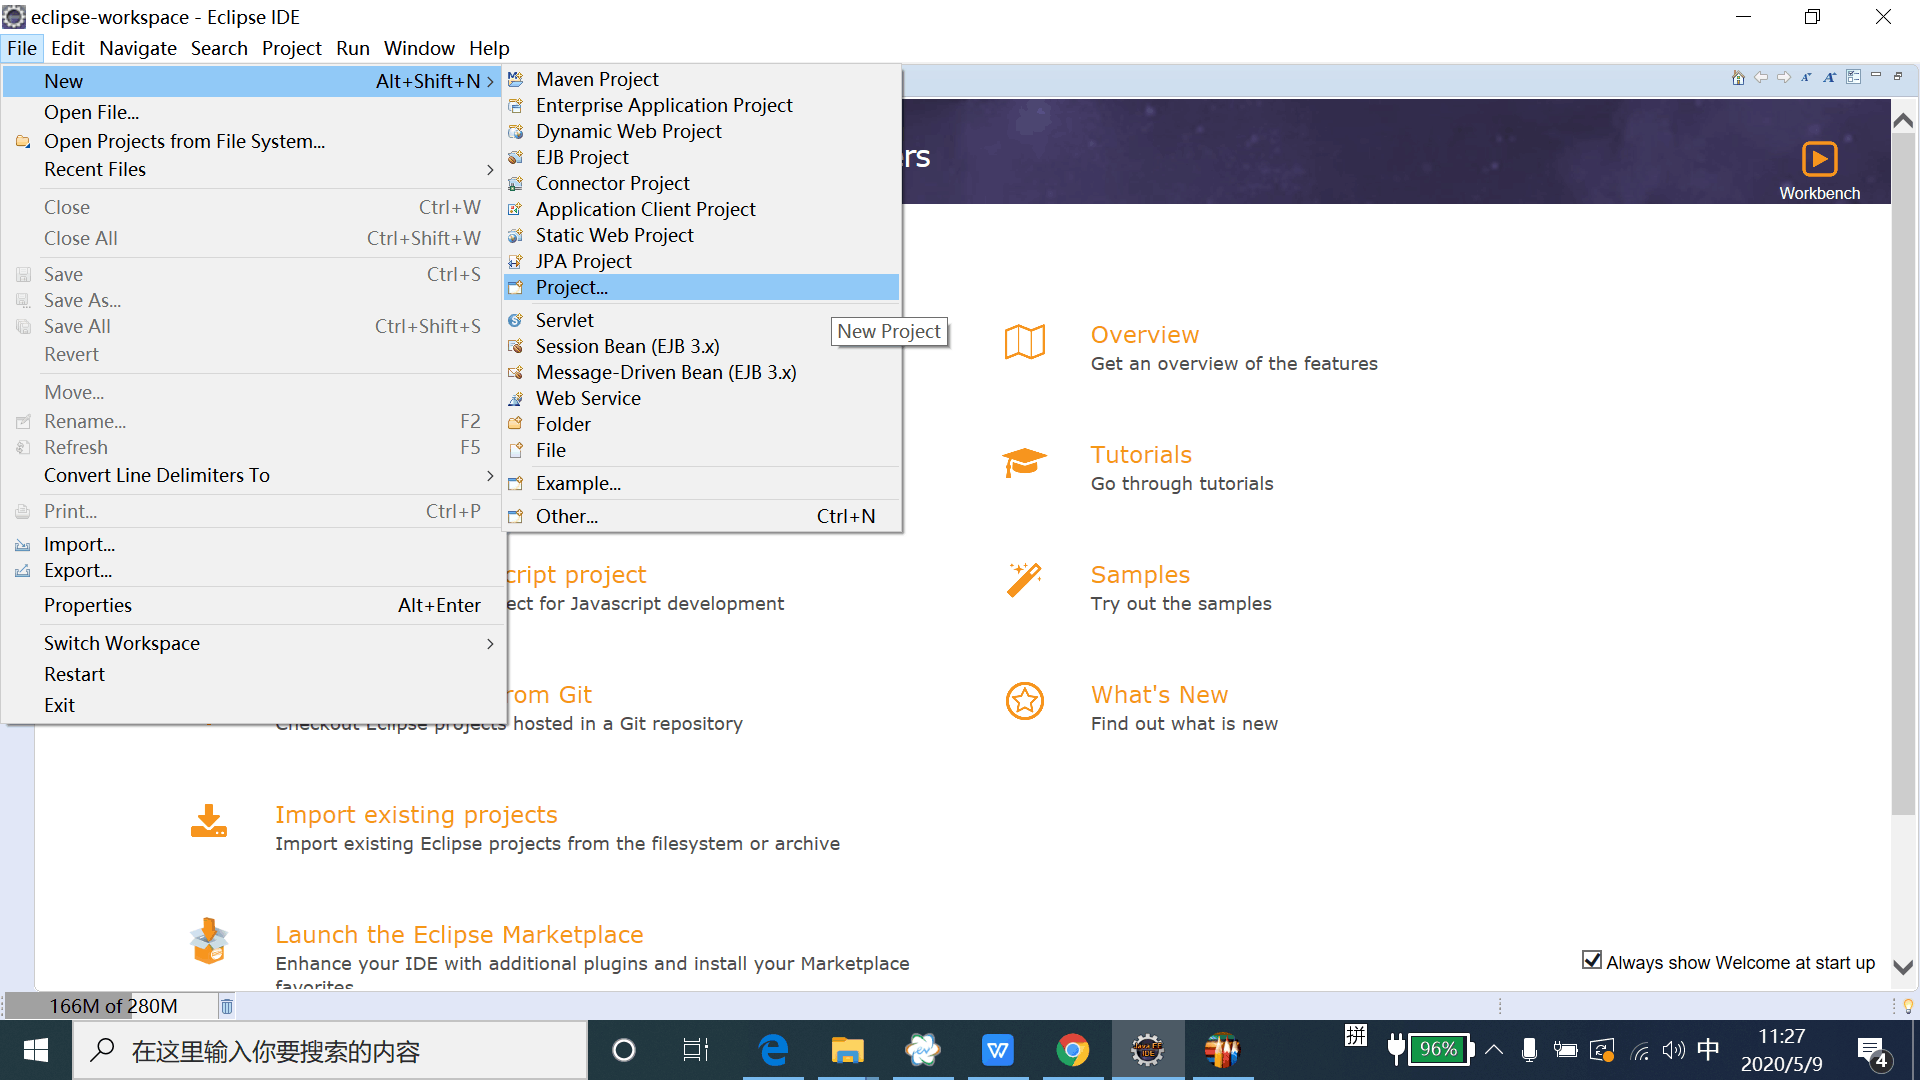The width and height of the screenshot is (1920, 1080).
Task: Click the Eclipse IDE taskbar icon
Action: (x=1148, y=1050)
